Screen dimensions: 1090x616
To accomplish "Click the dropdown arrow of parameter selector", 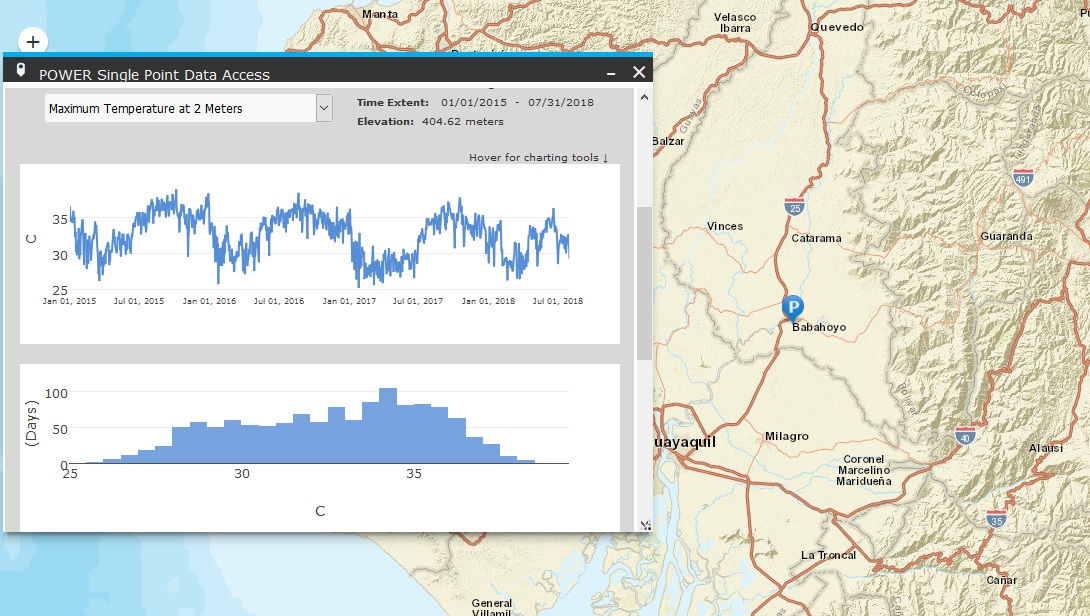I will (x=323, y=108).
